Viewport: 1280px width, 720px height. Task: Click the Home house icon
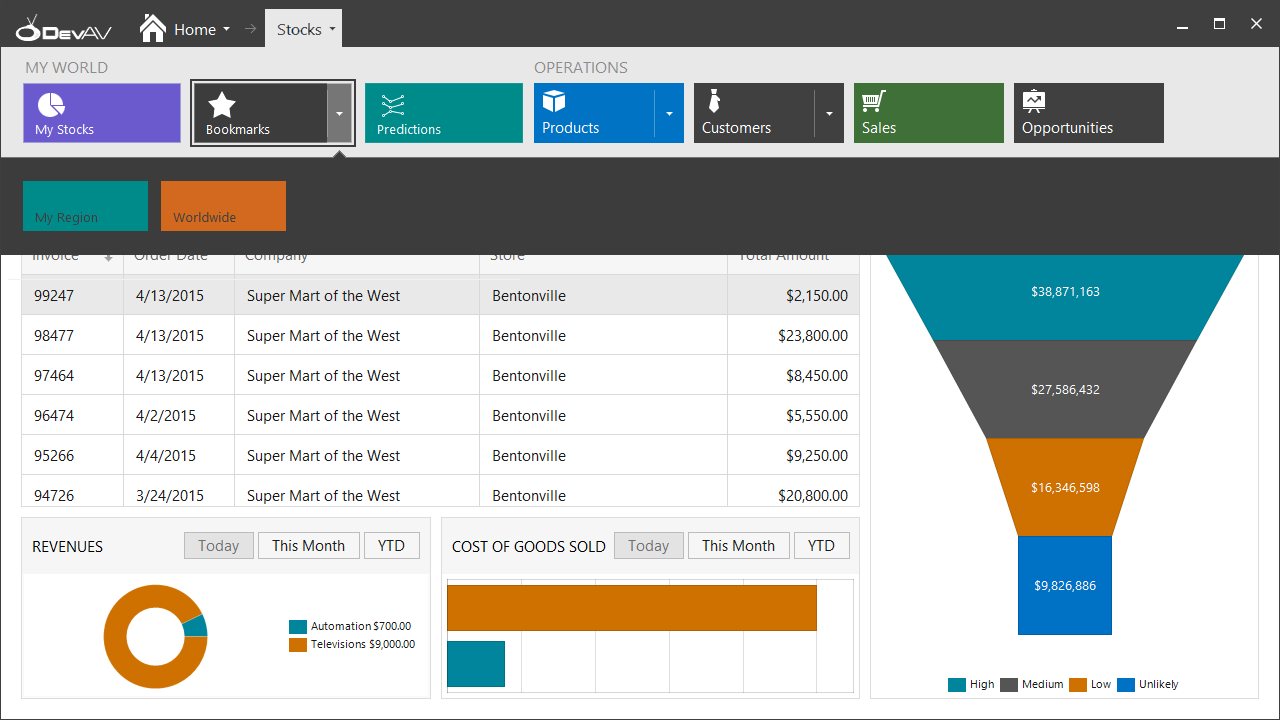[153, 29]
